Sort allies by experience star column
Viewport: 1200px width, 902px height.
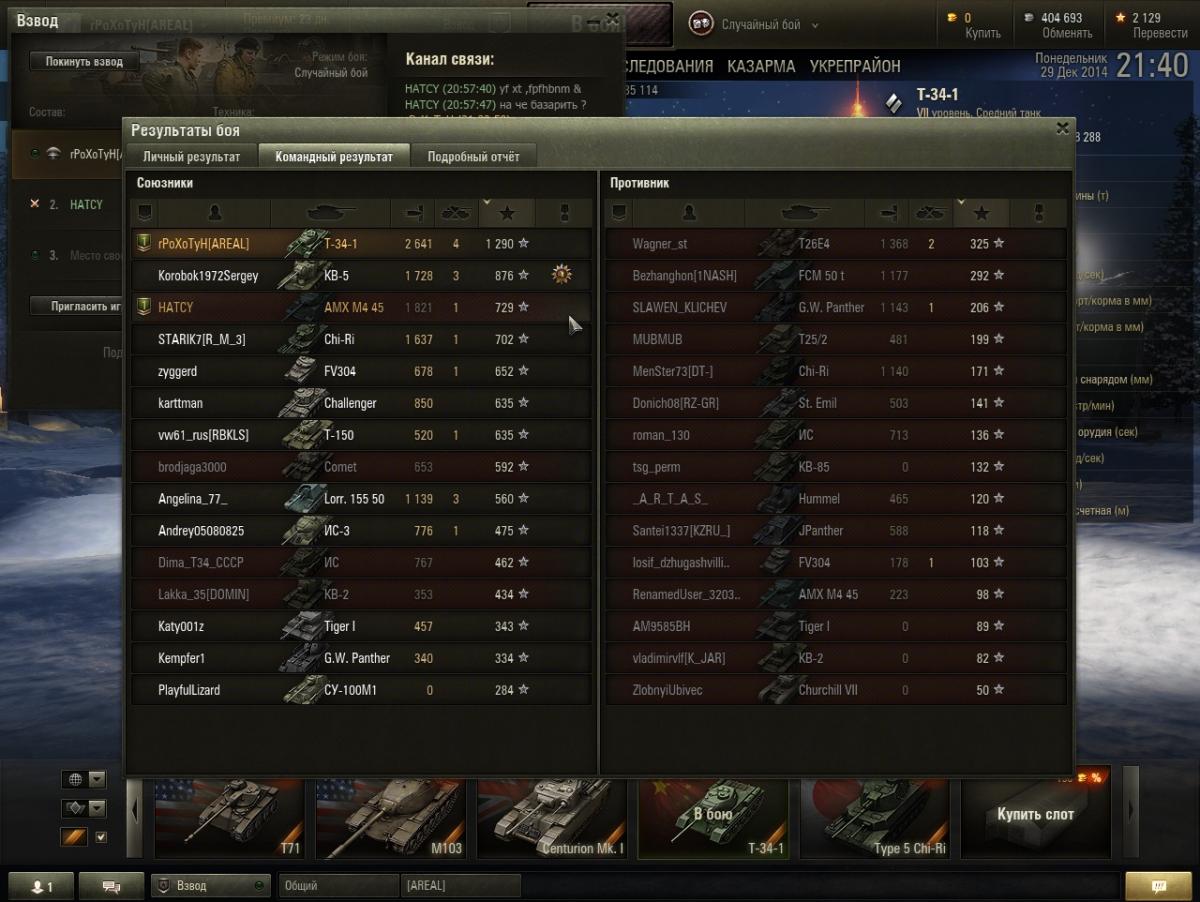coord(506,212)
